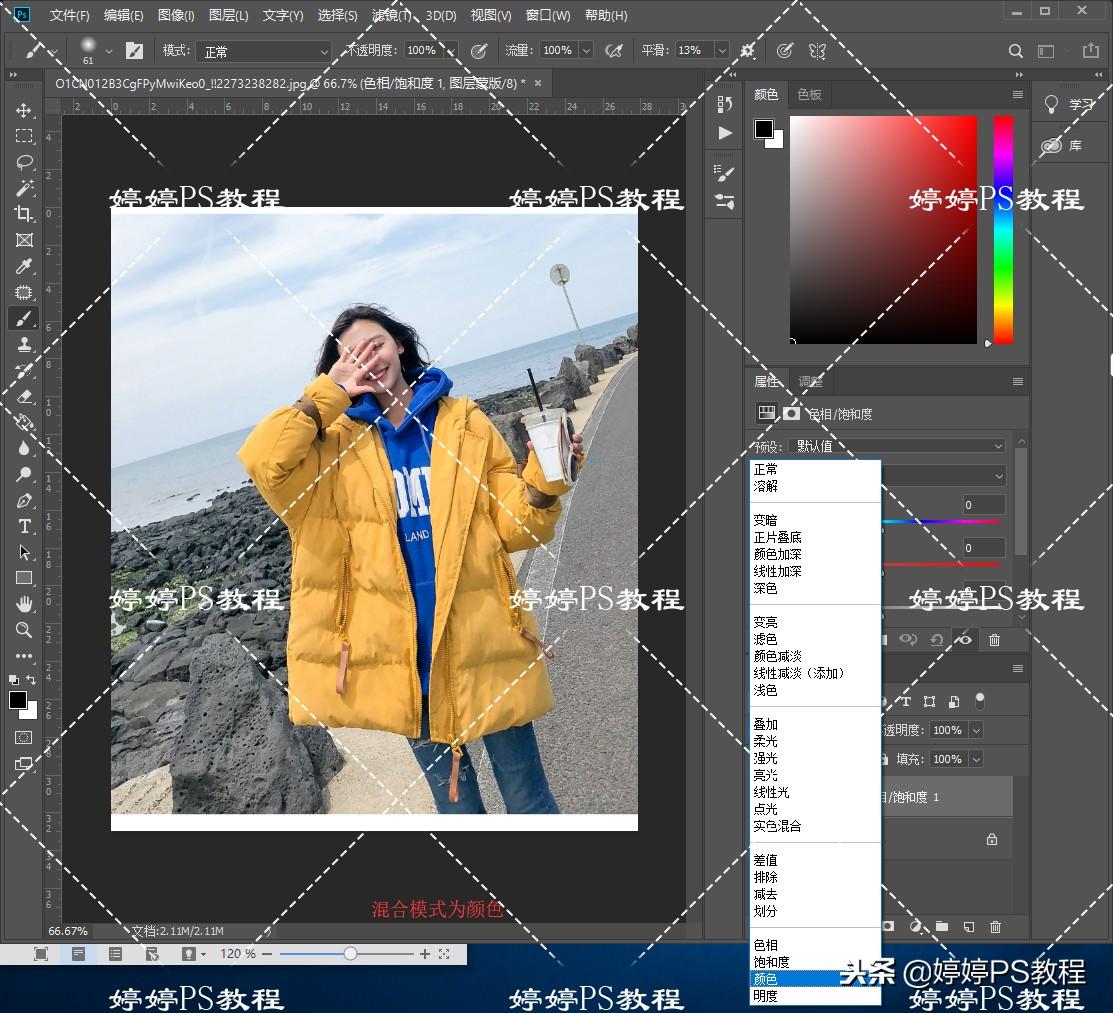Open the 文件(F) menu
The height and width of the screenshot is (1013, 1113).
click(69, 15)
